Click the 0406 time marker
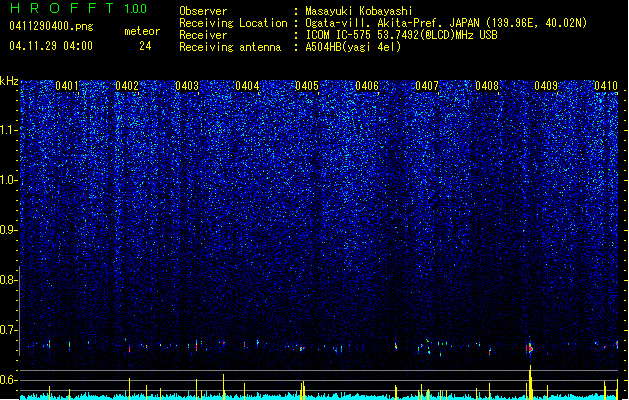 [x=367, y=86]
